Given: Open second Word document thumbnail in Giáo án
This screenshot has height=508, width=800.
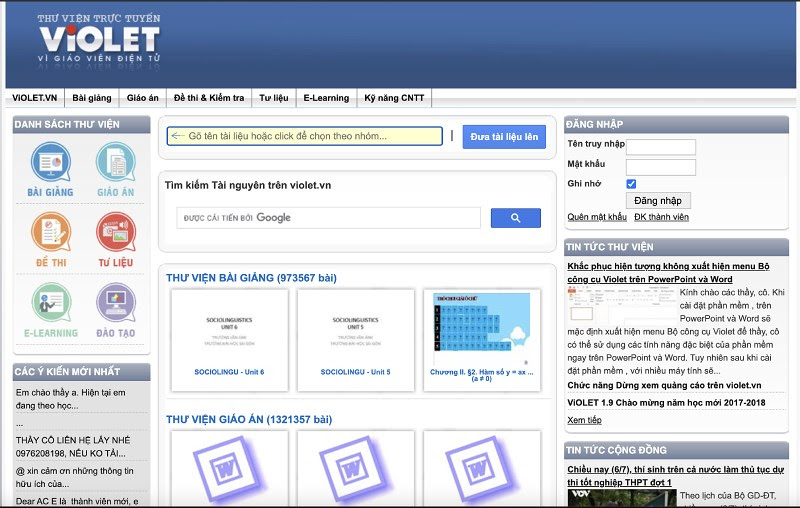Looking at the screenshot, I should click(356, 469).
